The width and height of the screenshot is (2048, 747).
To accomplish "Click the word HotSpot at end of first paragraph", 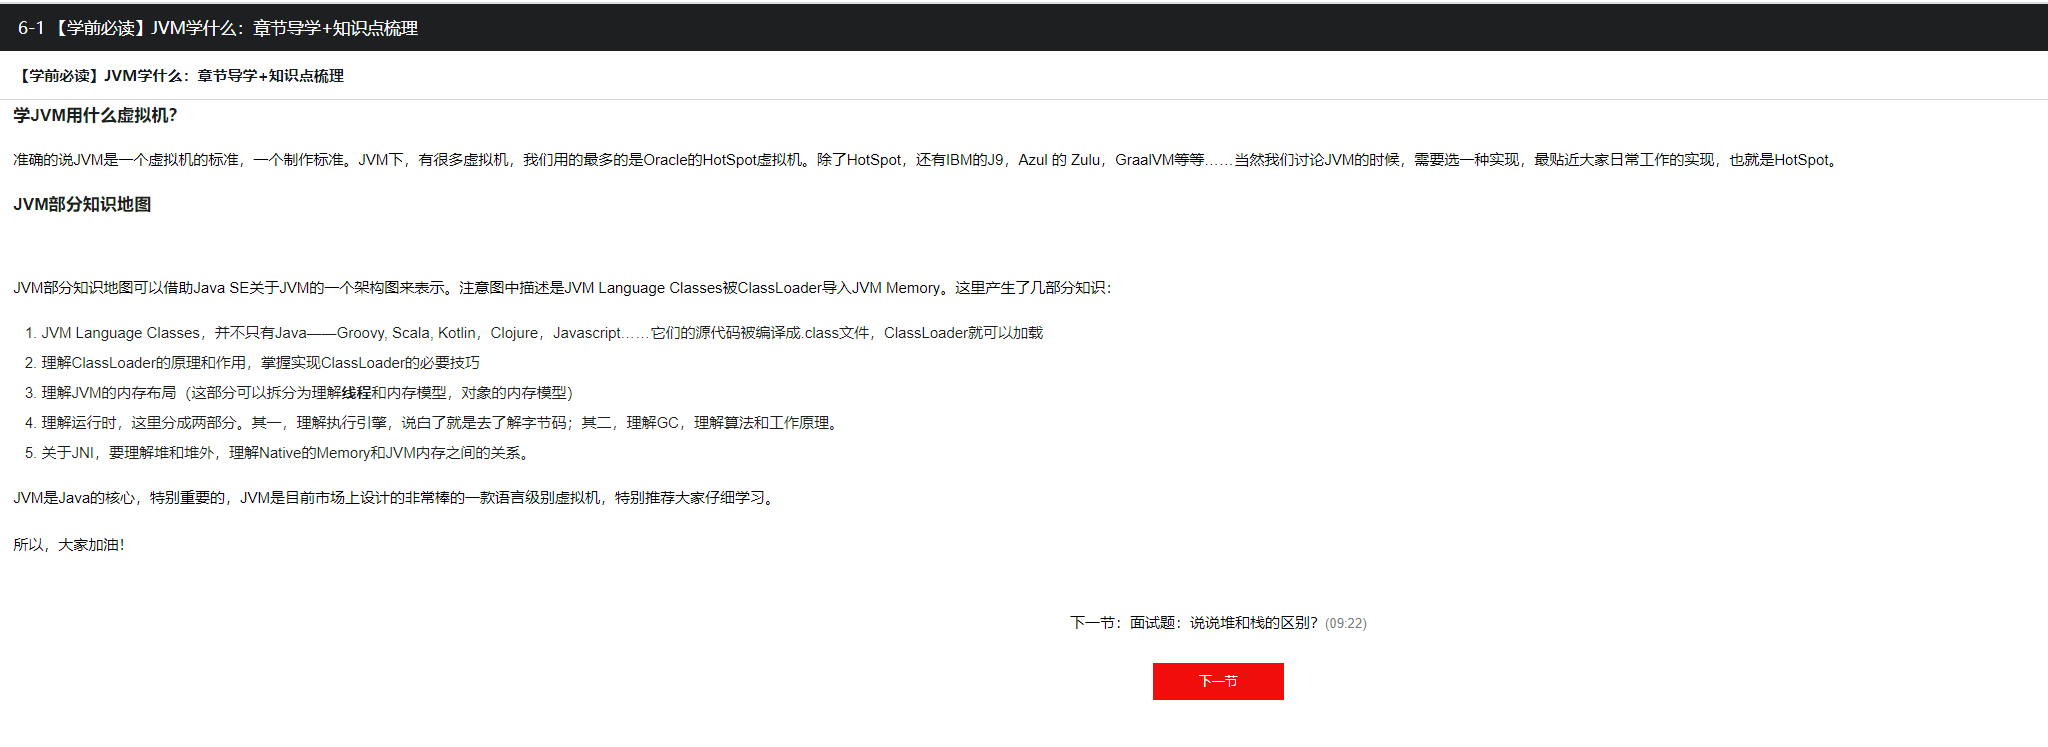I will 1801,160.
